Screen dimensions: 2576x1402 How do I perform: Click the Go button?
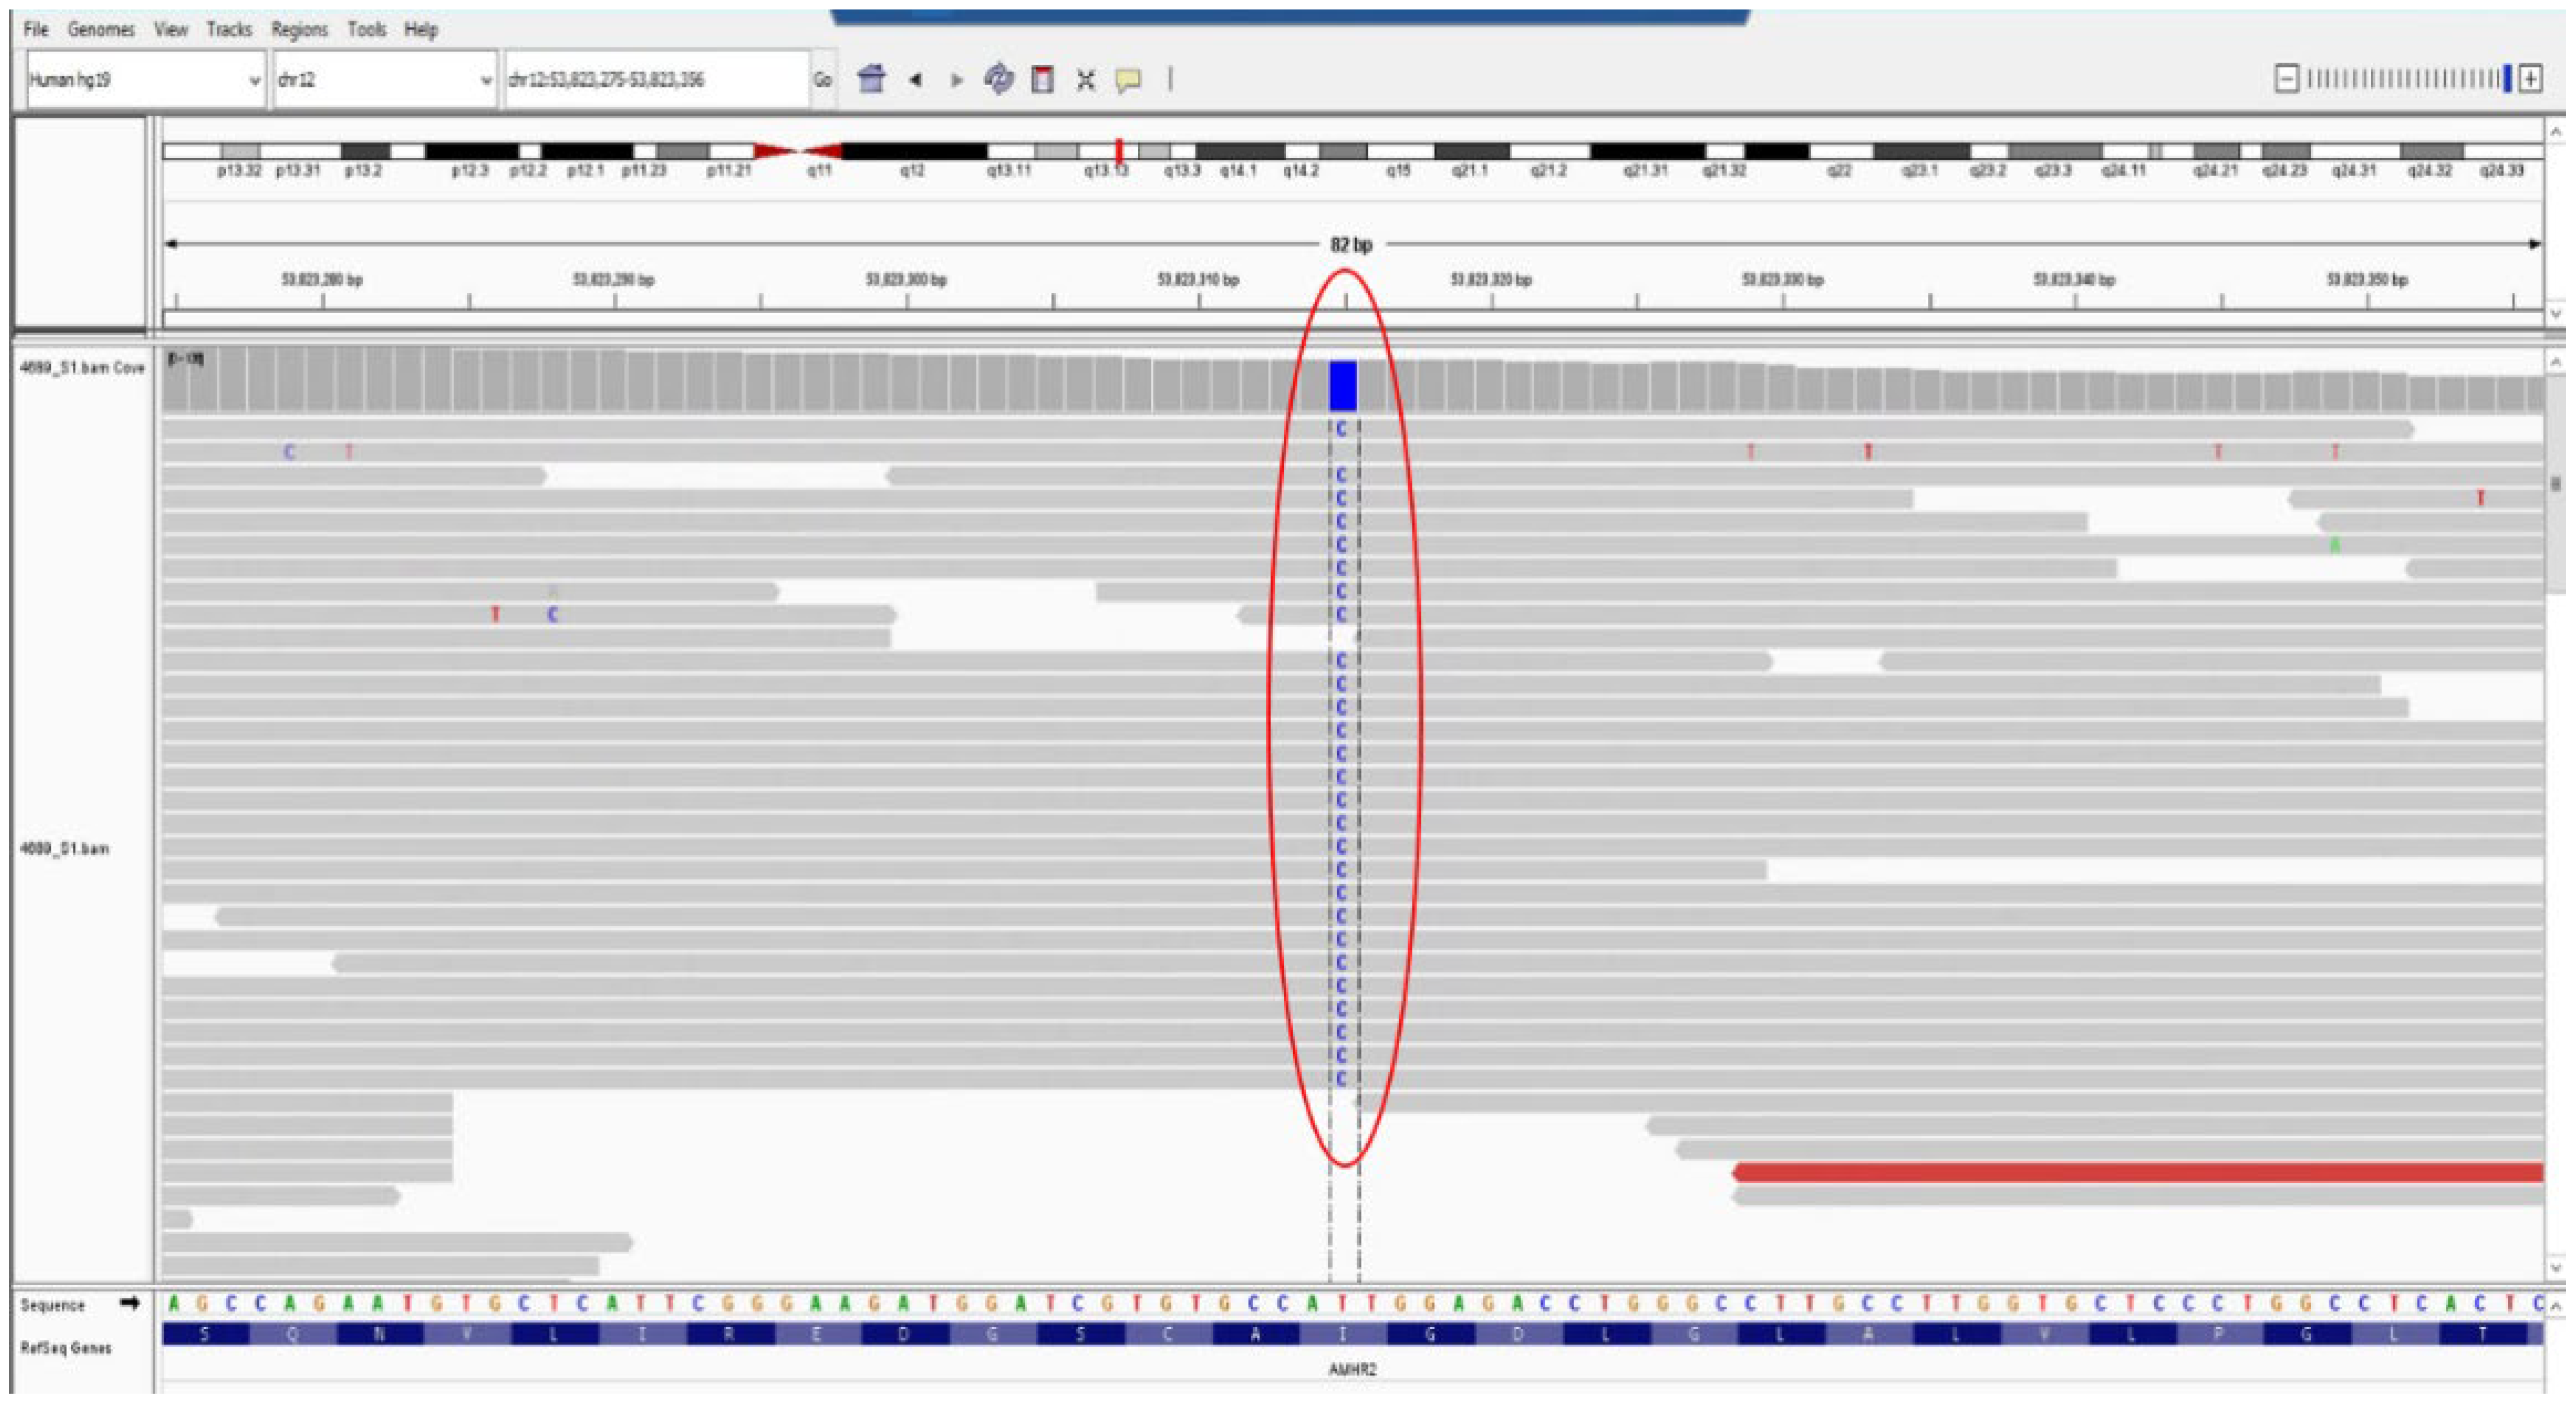point(822,79)
